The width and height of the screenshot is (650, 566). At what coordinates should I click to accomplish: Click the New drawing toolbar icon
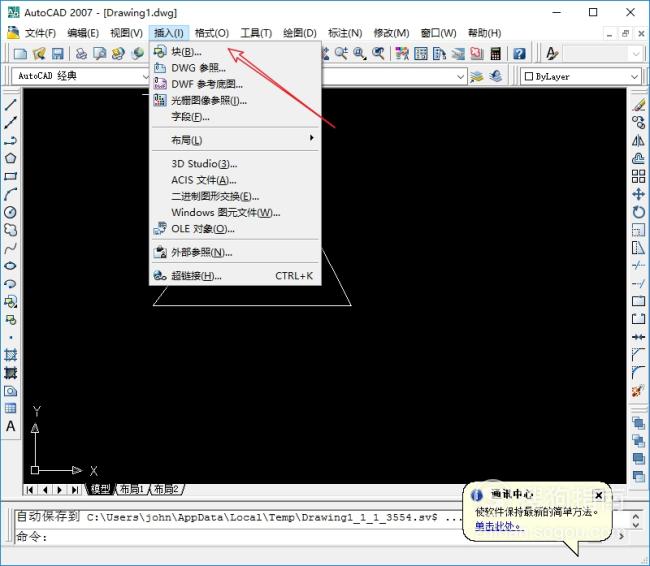pyautogui.click(x=20, y=53)
